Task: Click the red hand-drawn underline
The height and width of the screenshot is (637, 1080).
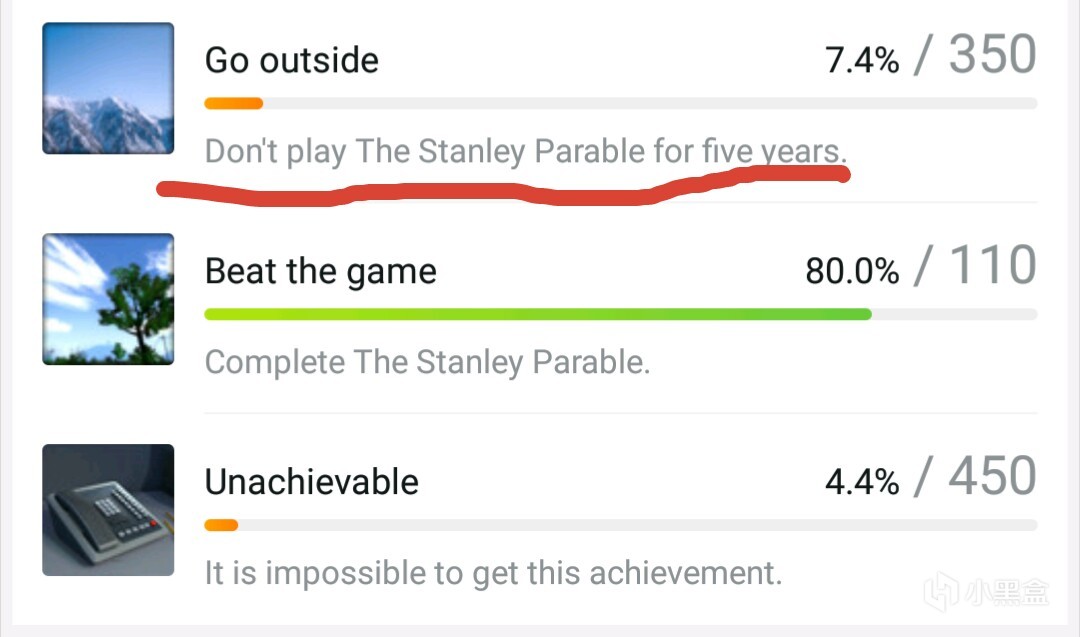Action: pos(500,188)
